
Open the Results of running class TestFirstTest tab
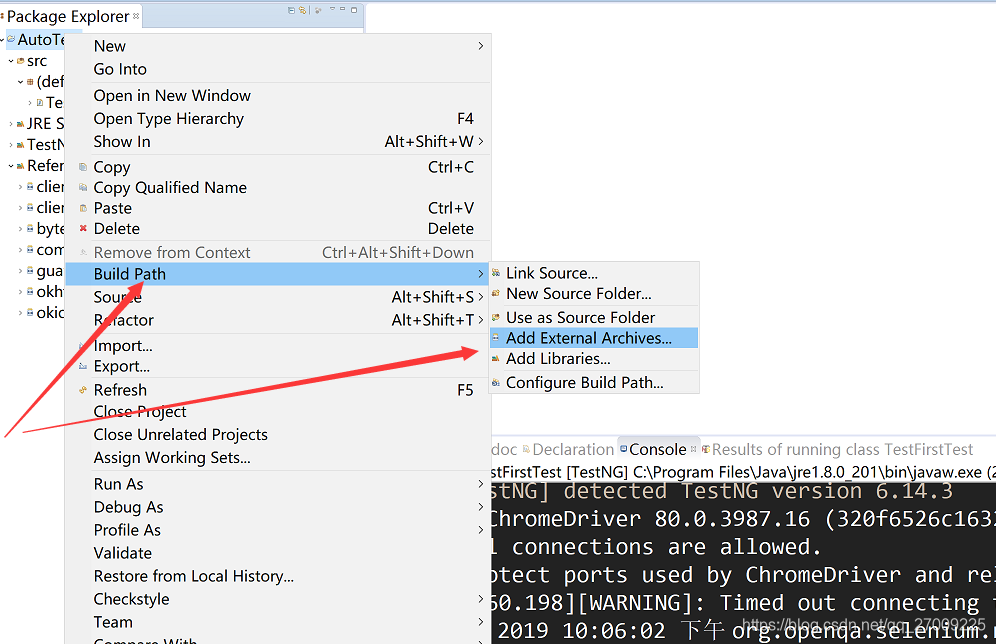pos(837,449)
